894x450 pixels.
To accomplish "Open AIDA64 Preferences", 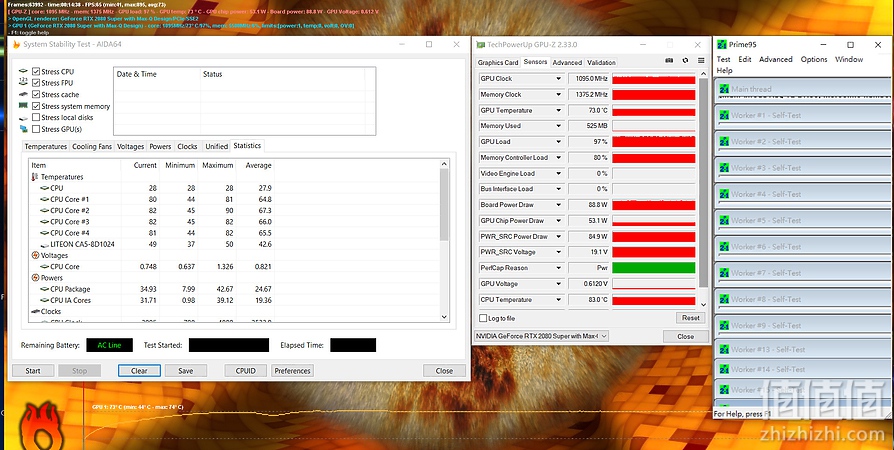I will (x=292, y=371).
